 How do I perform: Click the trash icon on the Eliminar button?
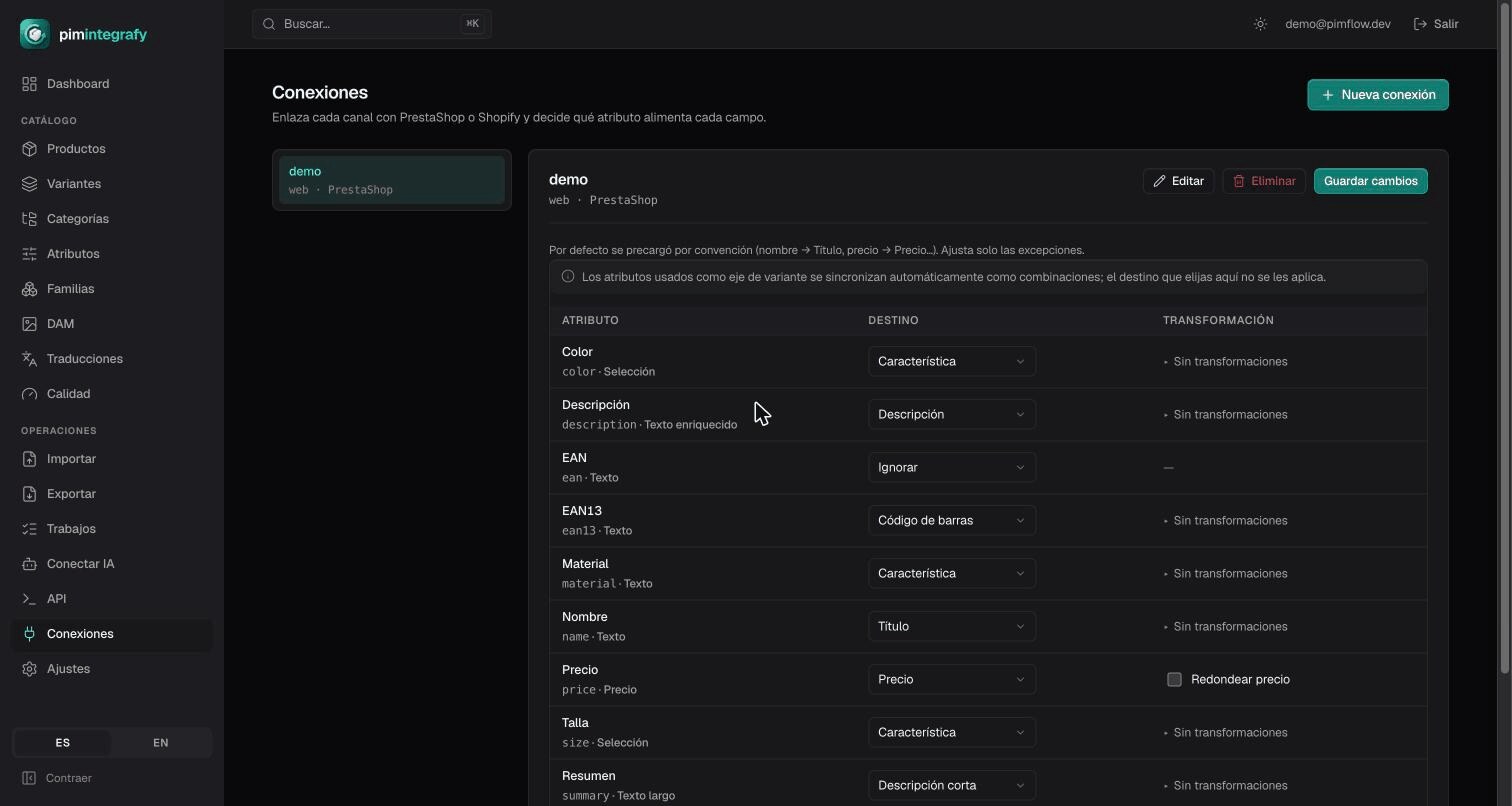point(1239,181)
